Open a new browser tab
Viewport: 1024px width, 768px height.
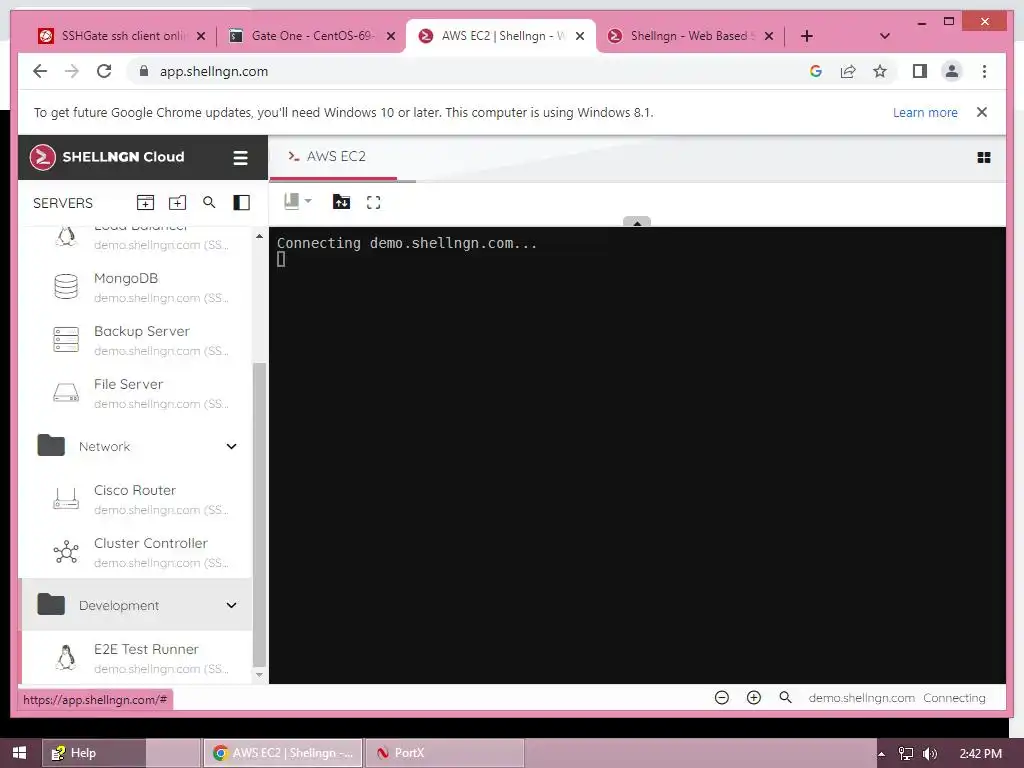[x=807, y=36]
